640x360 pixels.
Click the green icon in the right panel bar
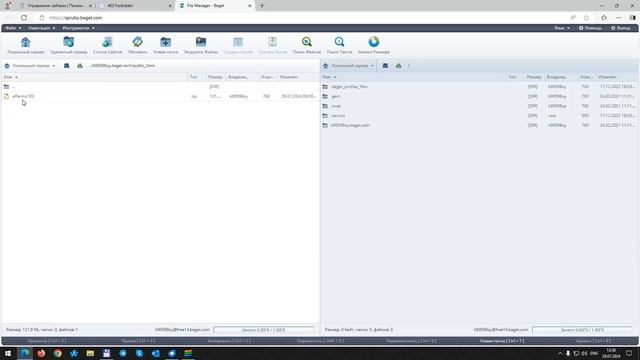tap(398, 66)
